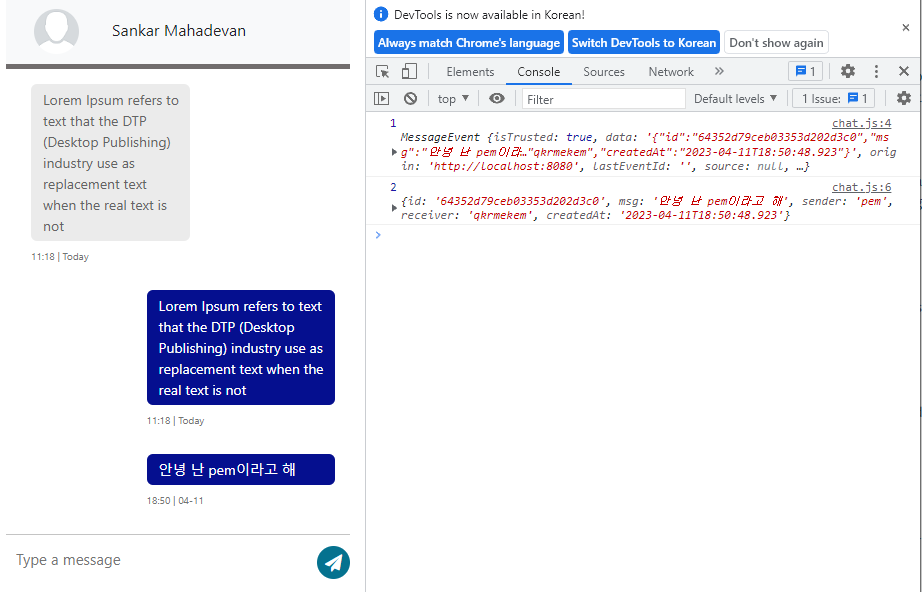Click the blue issues counter badge in tab bar
Screen dimensions: 922x592
[x=806, y=72]
